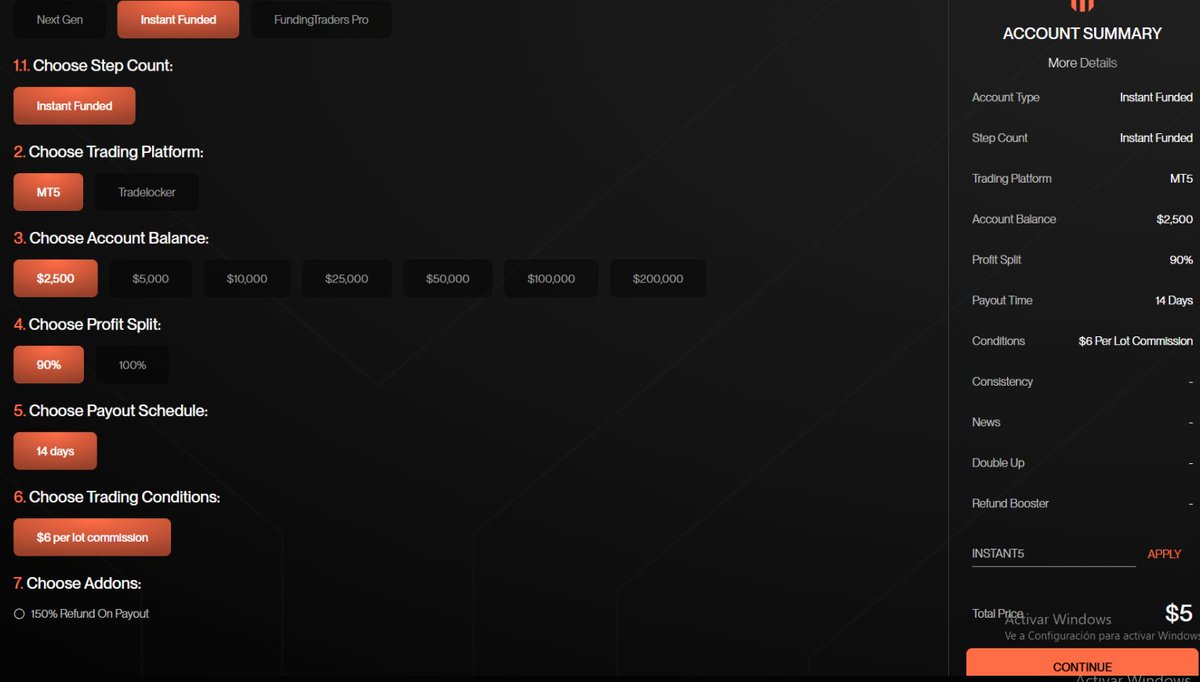Image resolution: width=1200 pixels, height=682 pixels.
Task: Pick the $100,000 account balance
Action: (x=551, y=278)
